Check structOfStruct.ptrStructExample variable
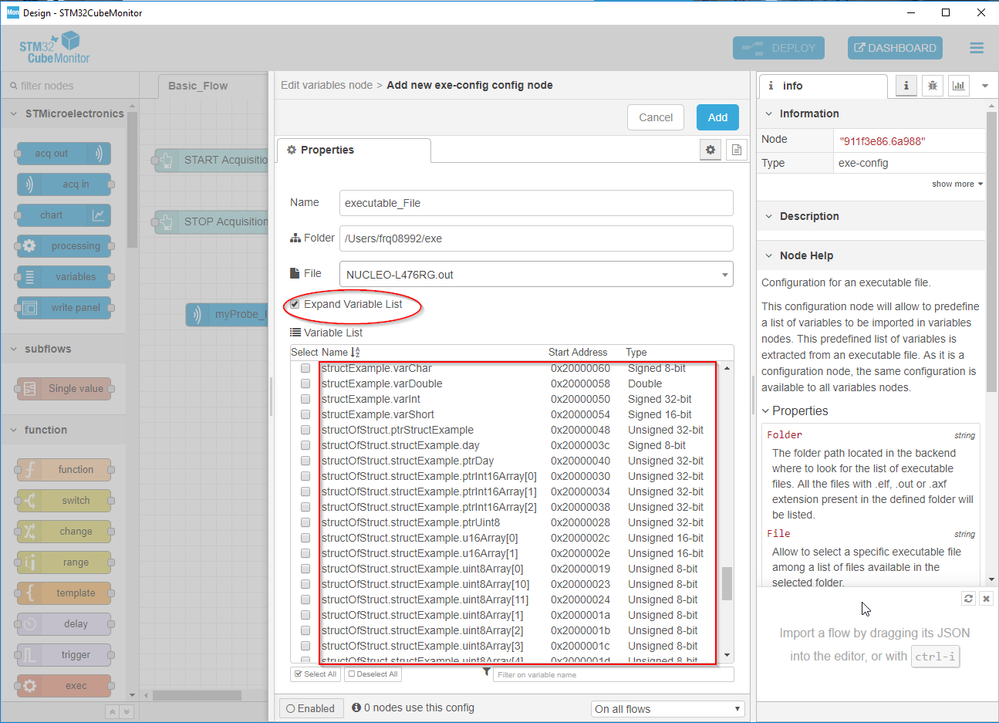 click(x=306, y=430)
